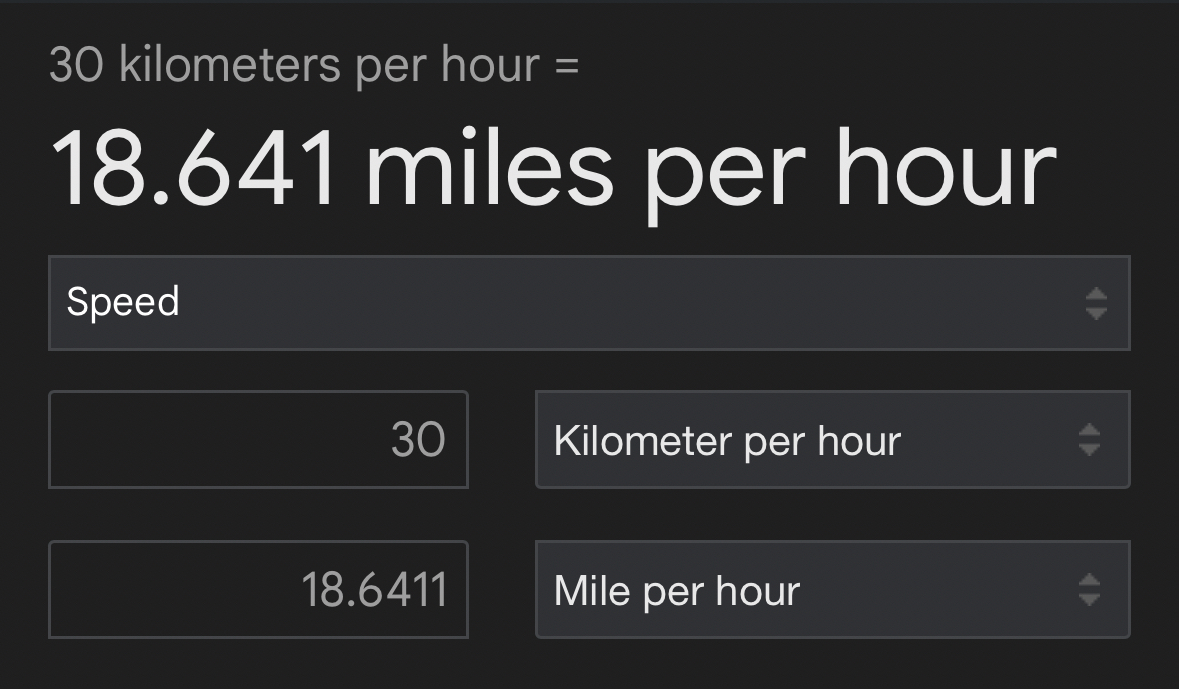Click the down arrow of Mile per hour selector

(1089, 600)
